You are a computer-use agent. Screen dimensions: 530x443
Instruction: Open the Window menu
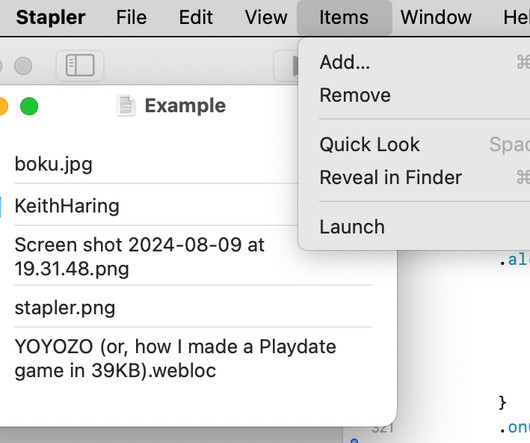pos(436,18)
